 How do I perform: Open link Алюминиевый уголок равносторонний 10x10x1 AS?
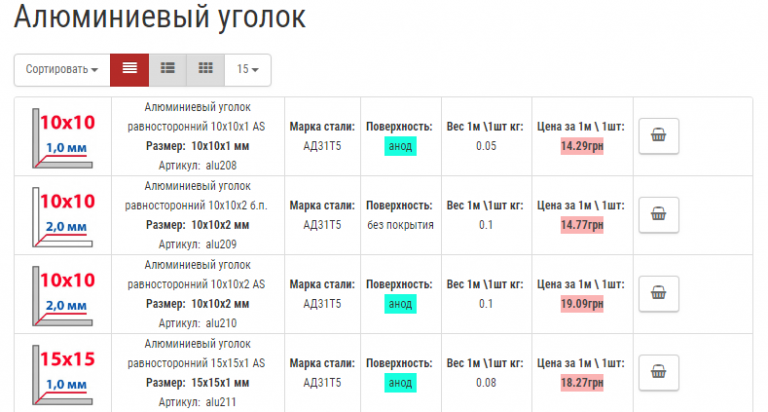tap(196, 115)
